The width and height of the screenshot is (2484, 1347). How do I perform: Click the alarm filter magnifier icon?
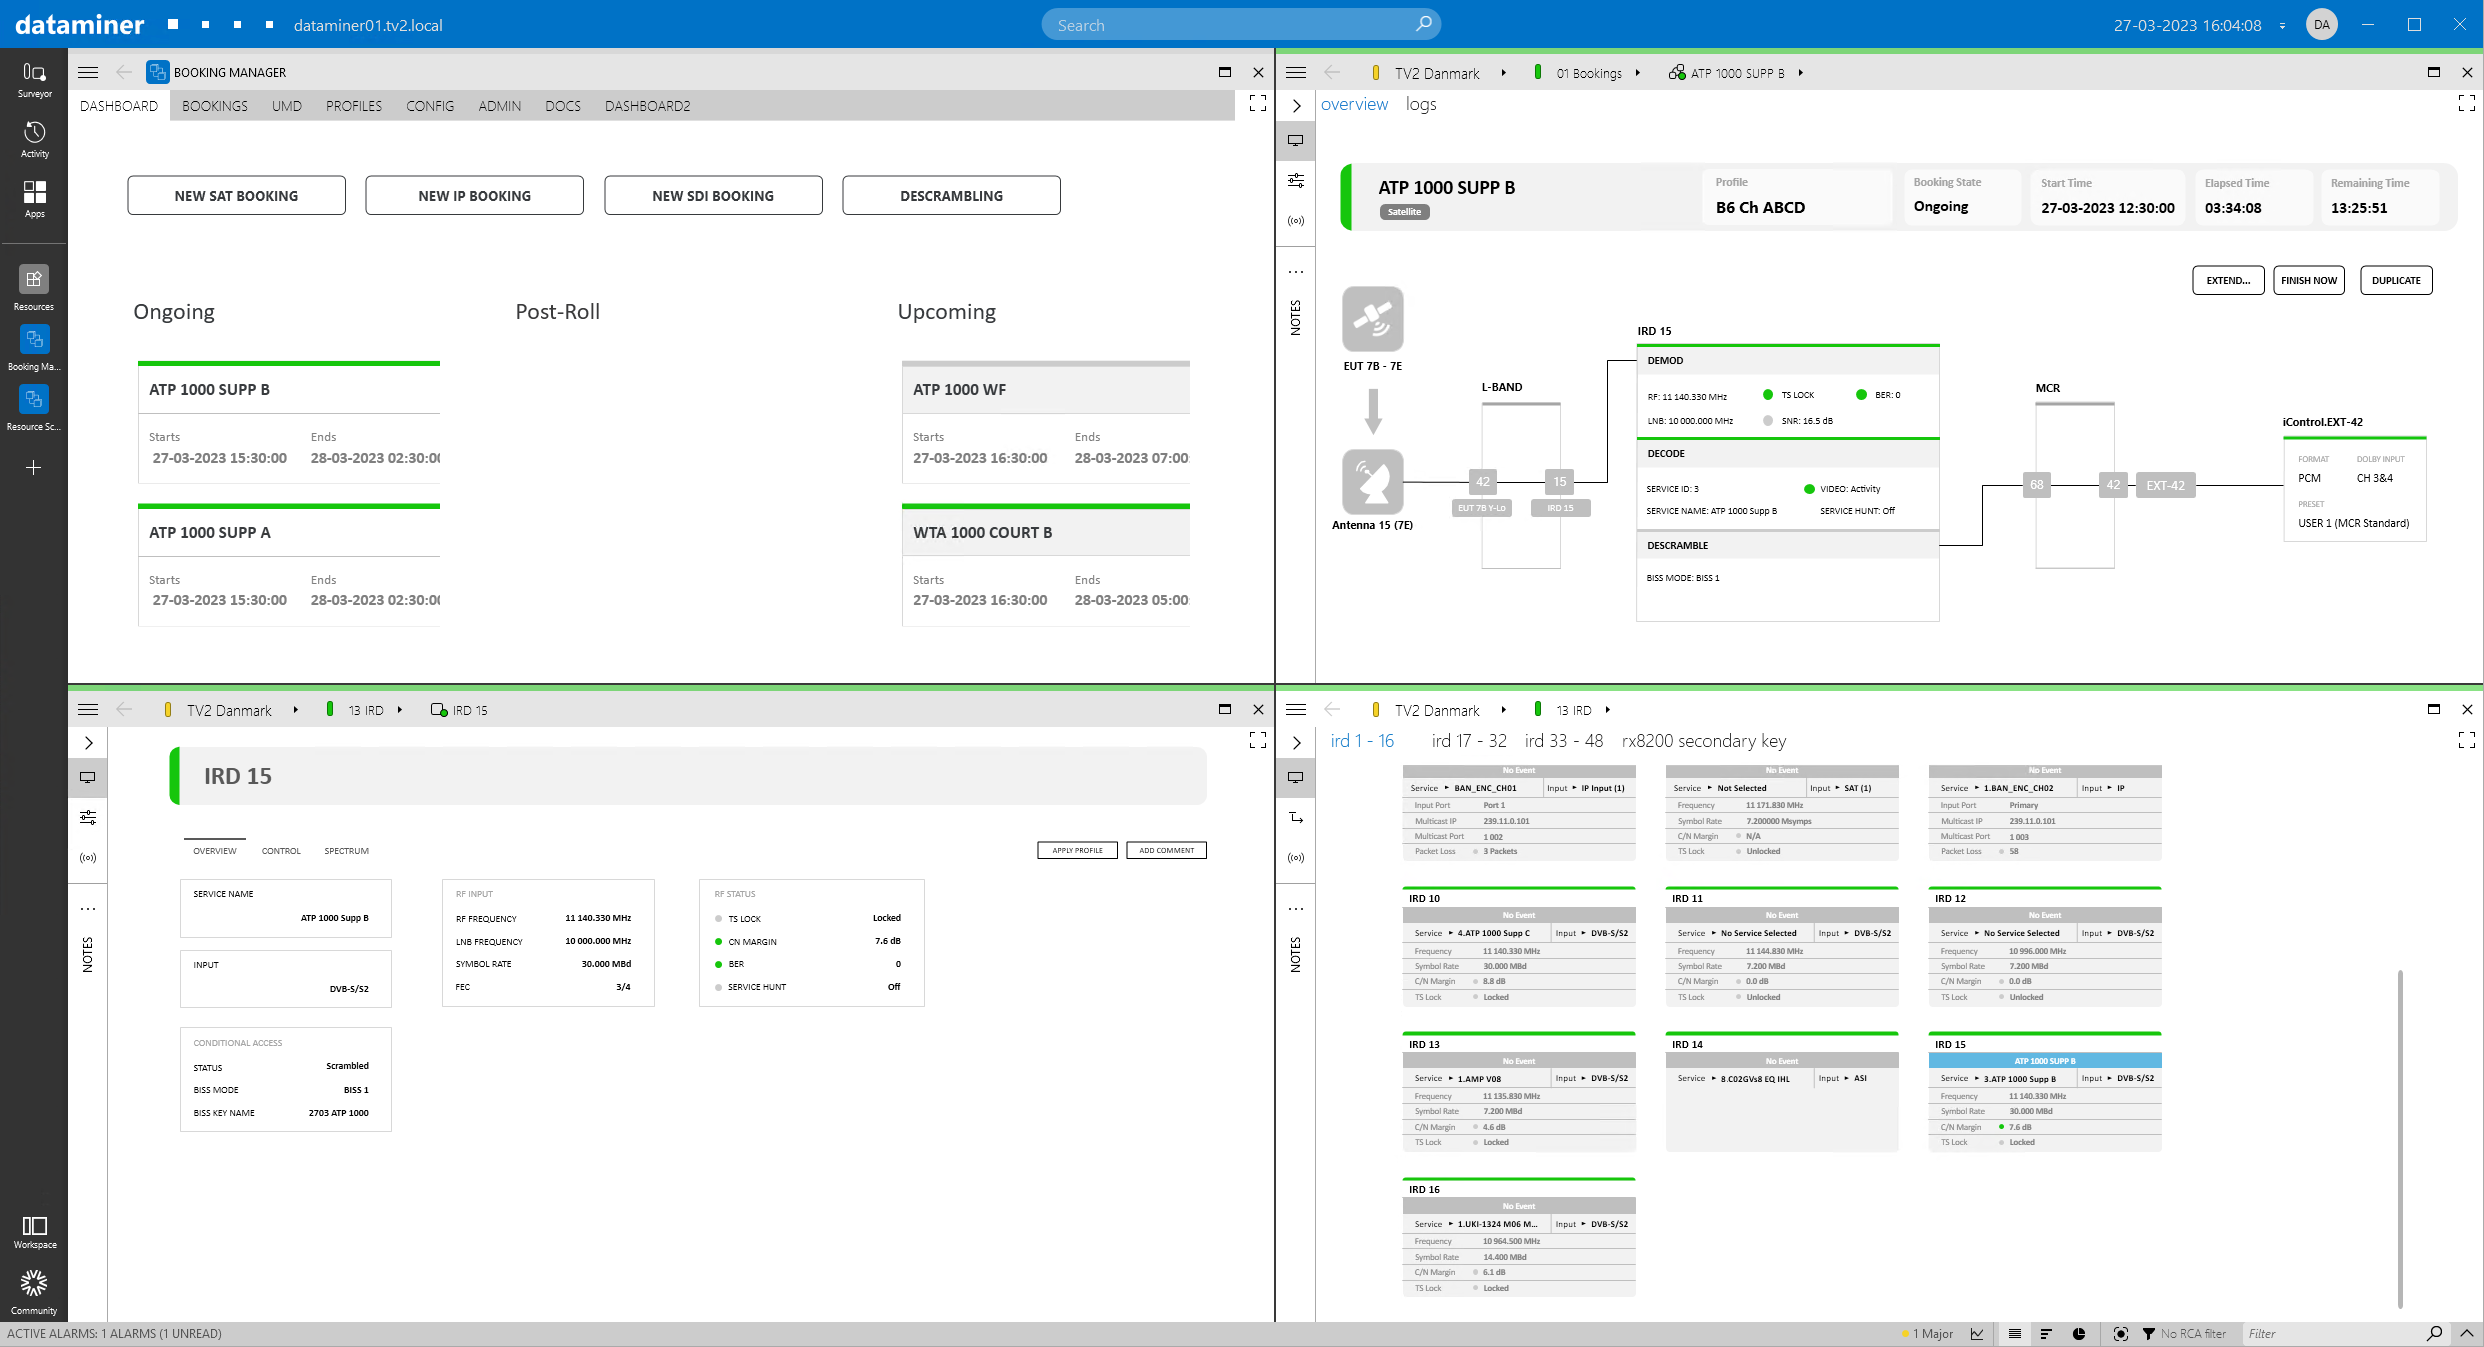tap(2434, 1334)
